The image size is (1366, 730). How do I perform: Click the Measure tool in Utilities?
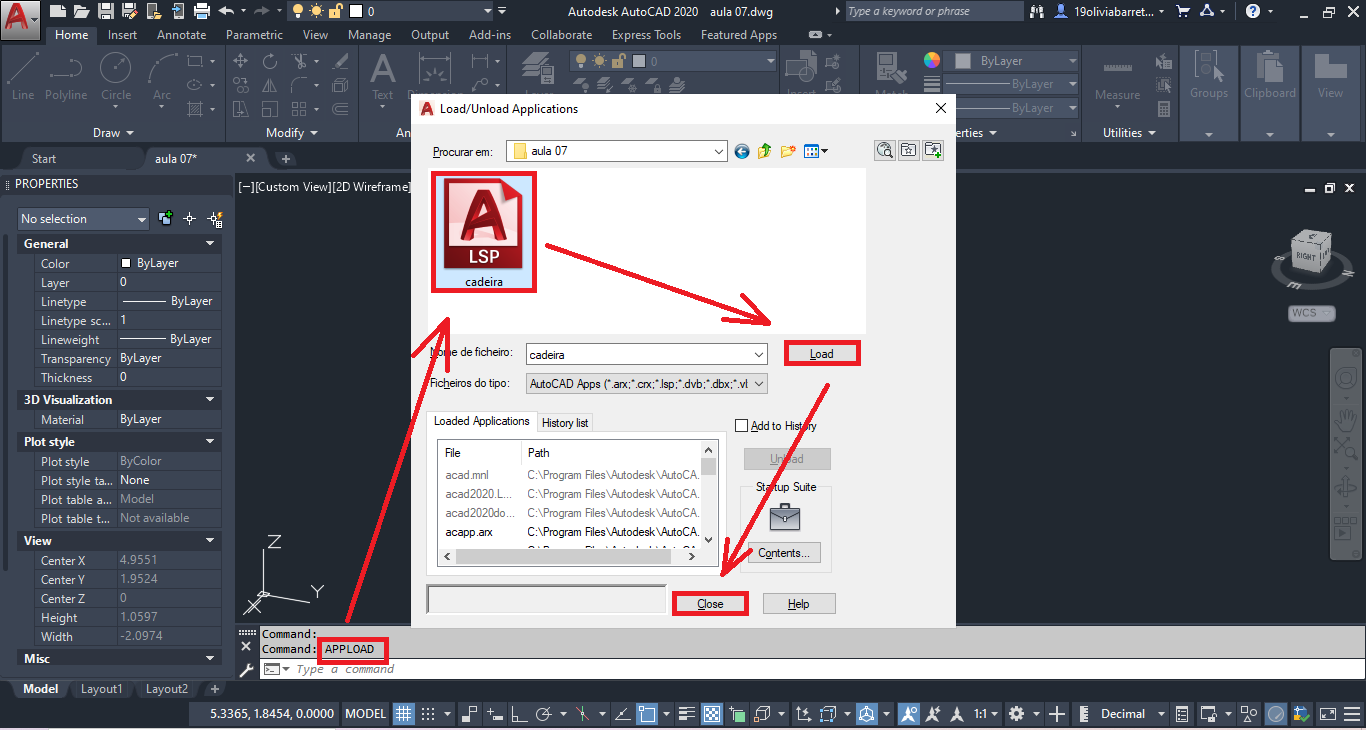[x=1117, y=78]
